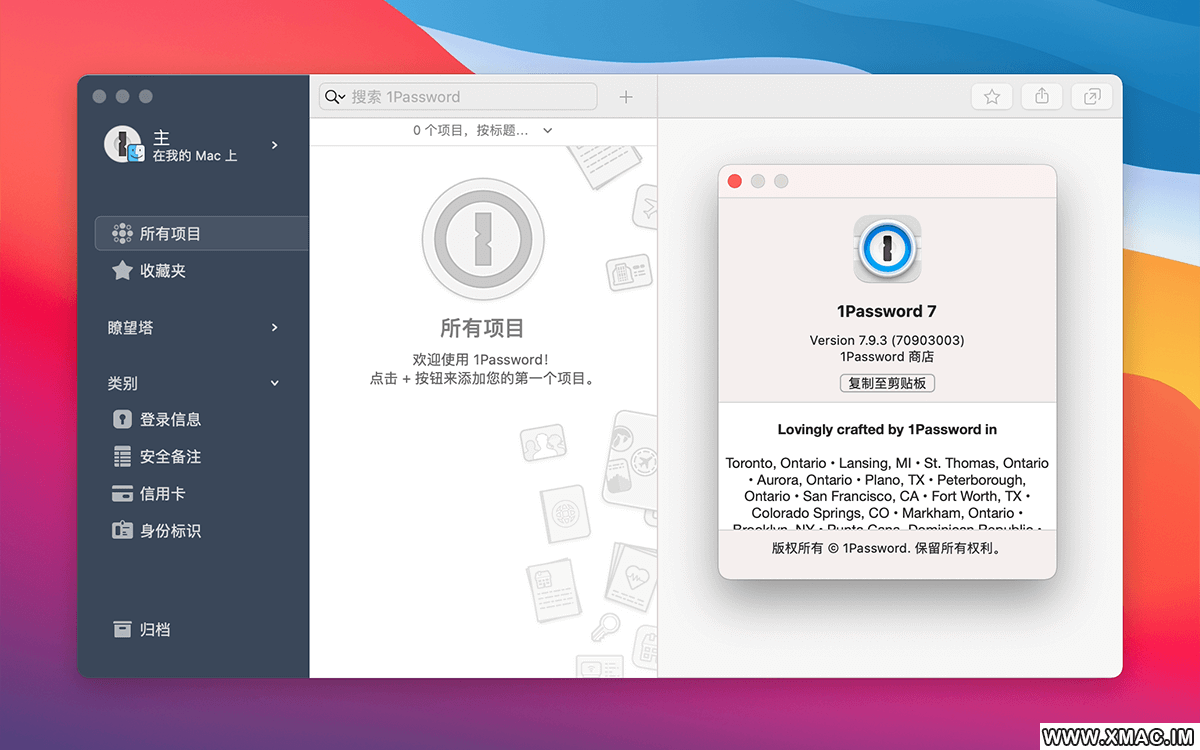This screenshot has height=750, width=1200.
Task: Select All Items in the sidebar
Action: point(170,234)
